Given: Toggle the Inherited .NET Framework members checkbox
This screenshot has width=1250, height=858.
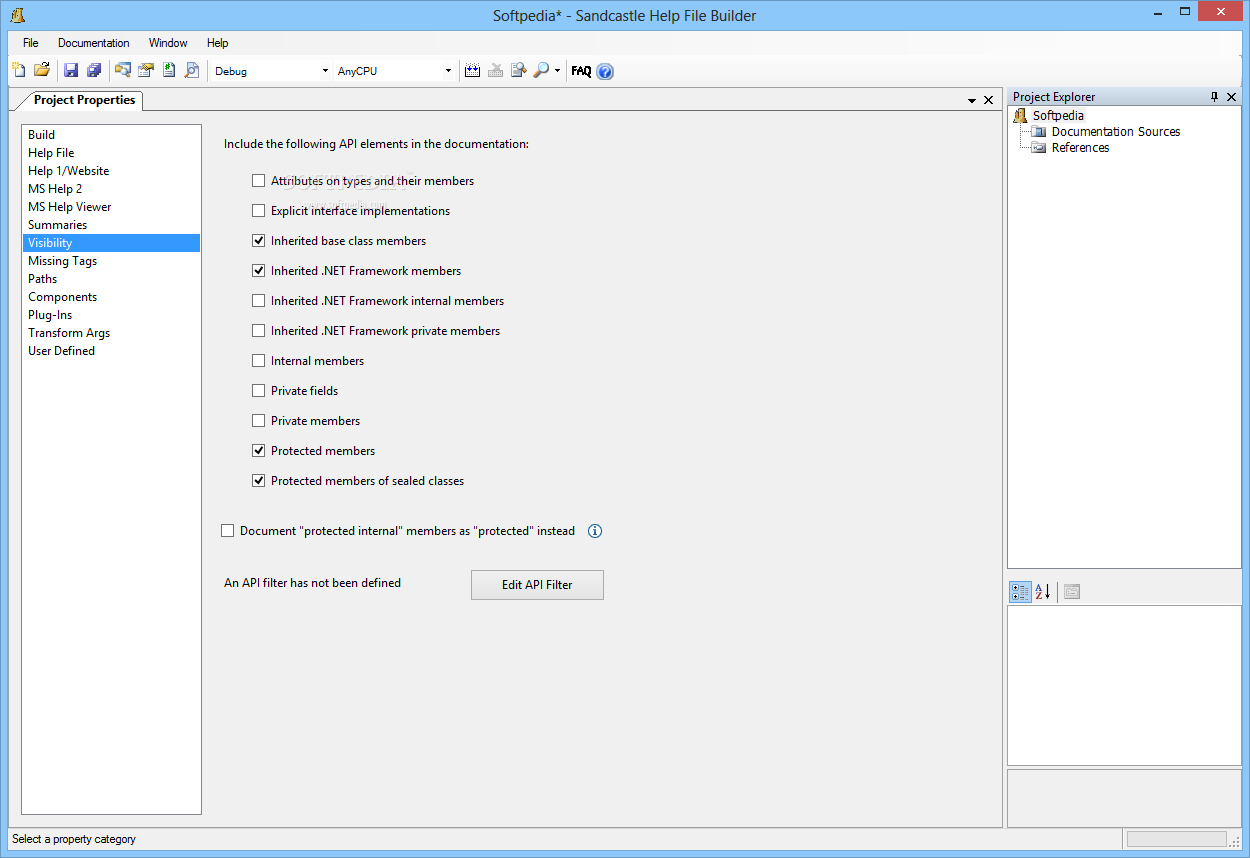Looking at the screenshot, I should tap(259, 271).
